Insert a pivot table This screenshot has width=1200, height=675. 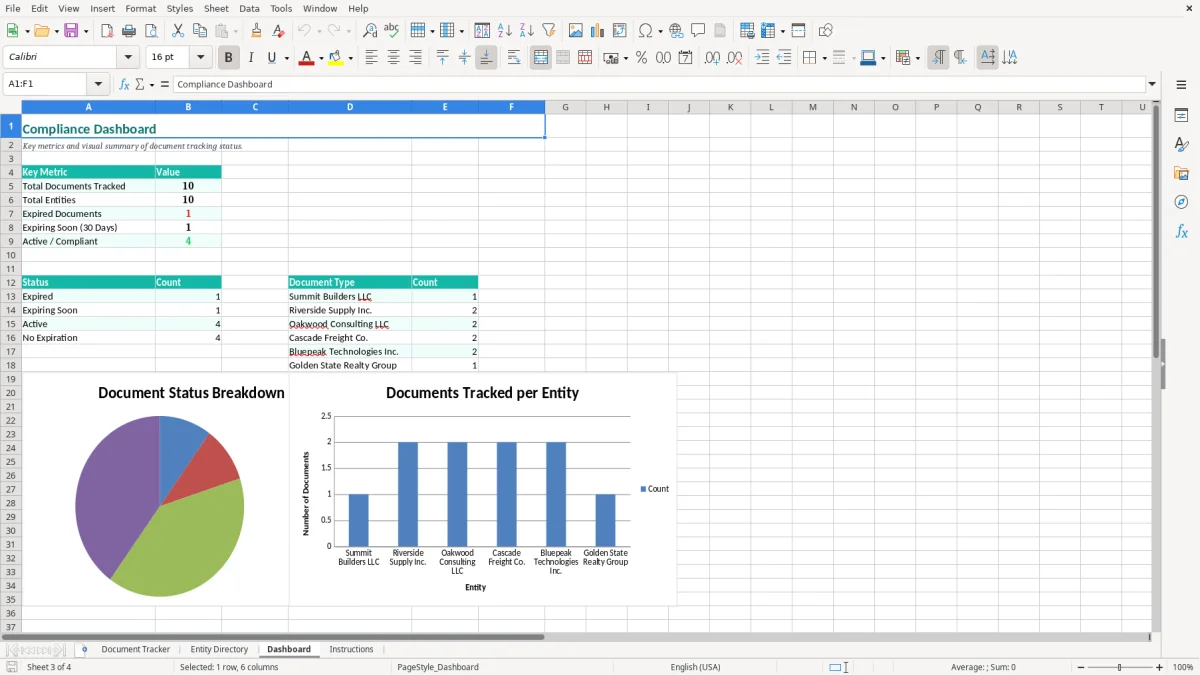[620, 31]
